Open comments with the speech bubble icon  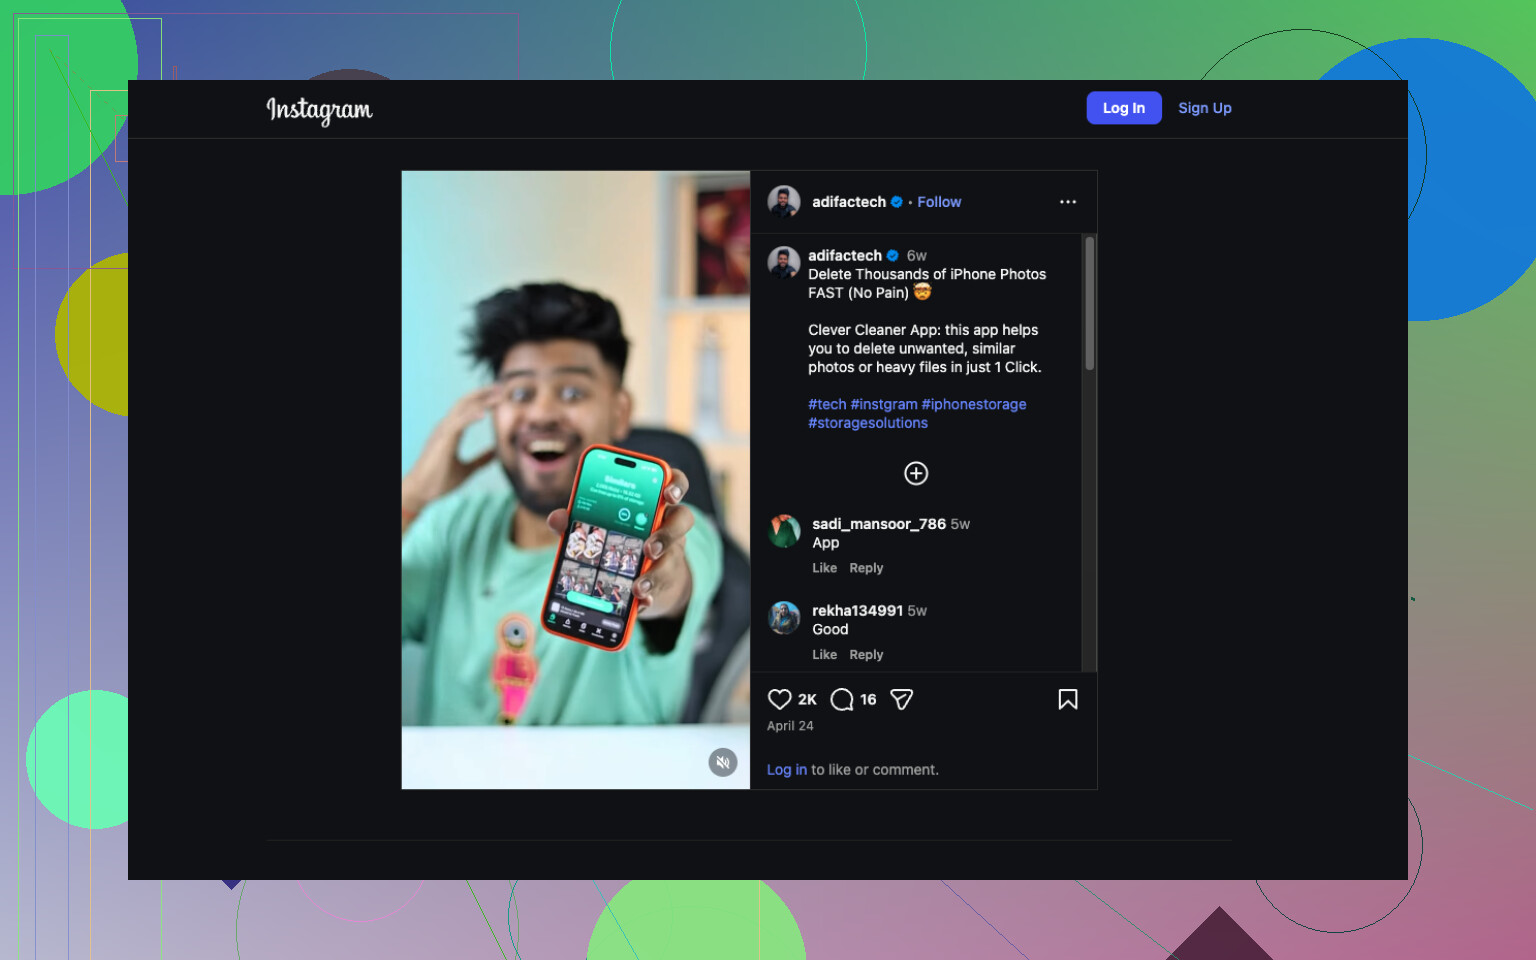[x=842, y=699]
